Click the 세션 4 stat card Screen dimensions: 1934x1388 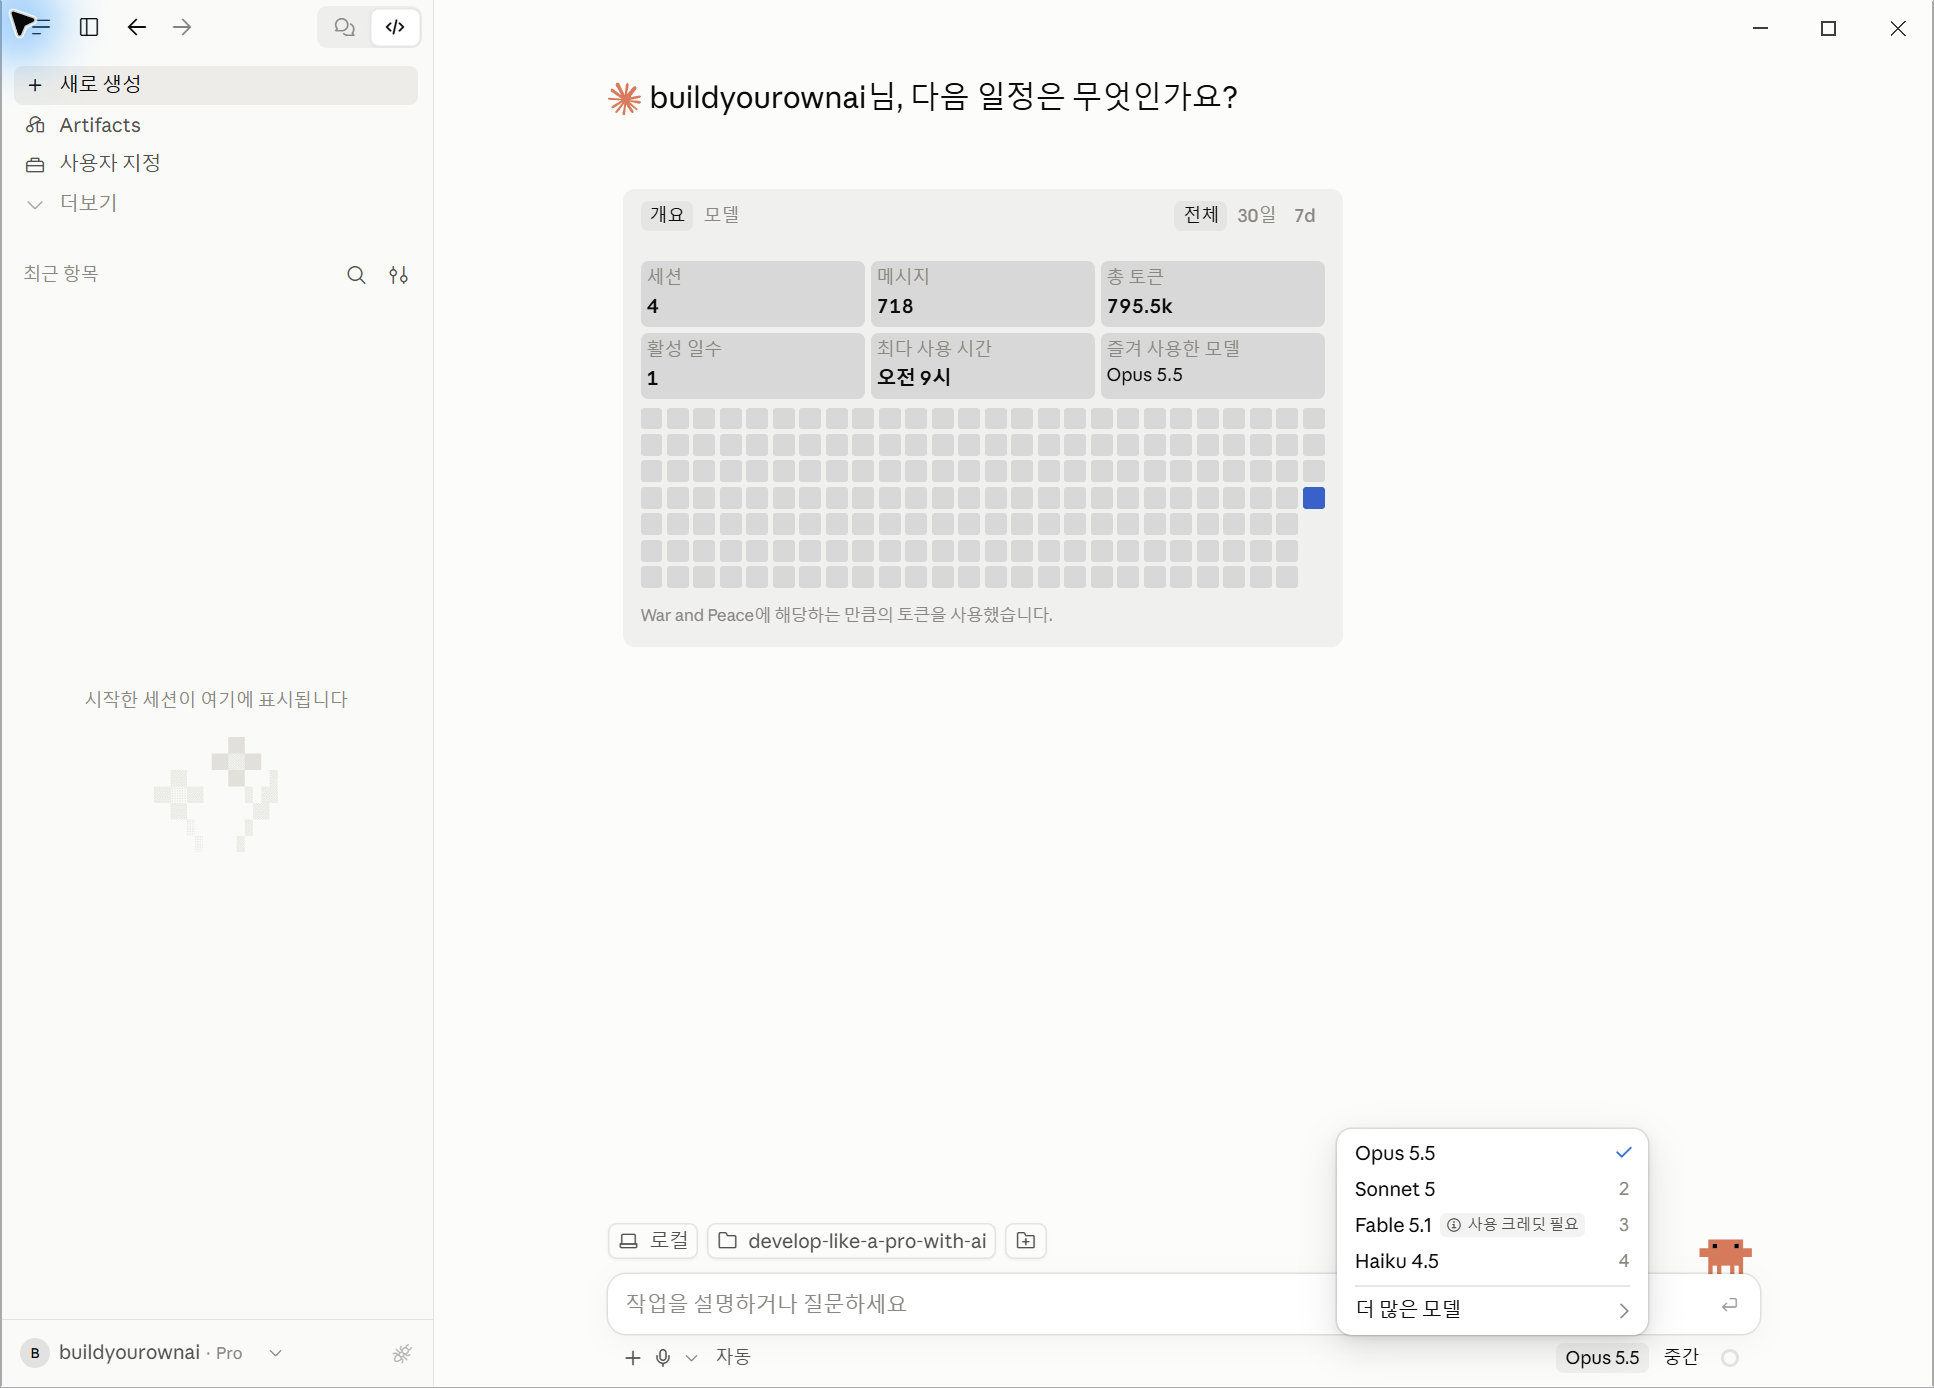click(752, 293)
